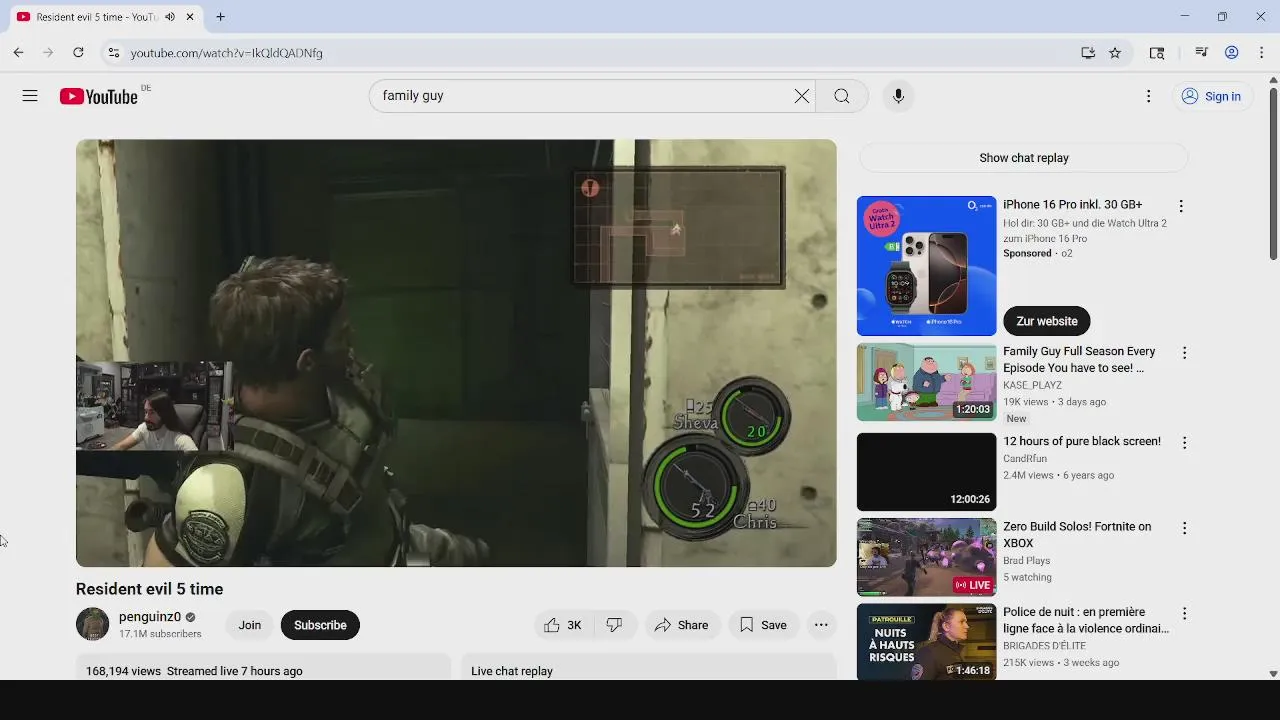Open iPhone 16 Pro ad image
This screenshot has height=720, width=1280.
point(926,266)
